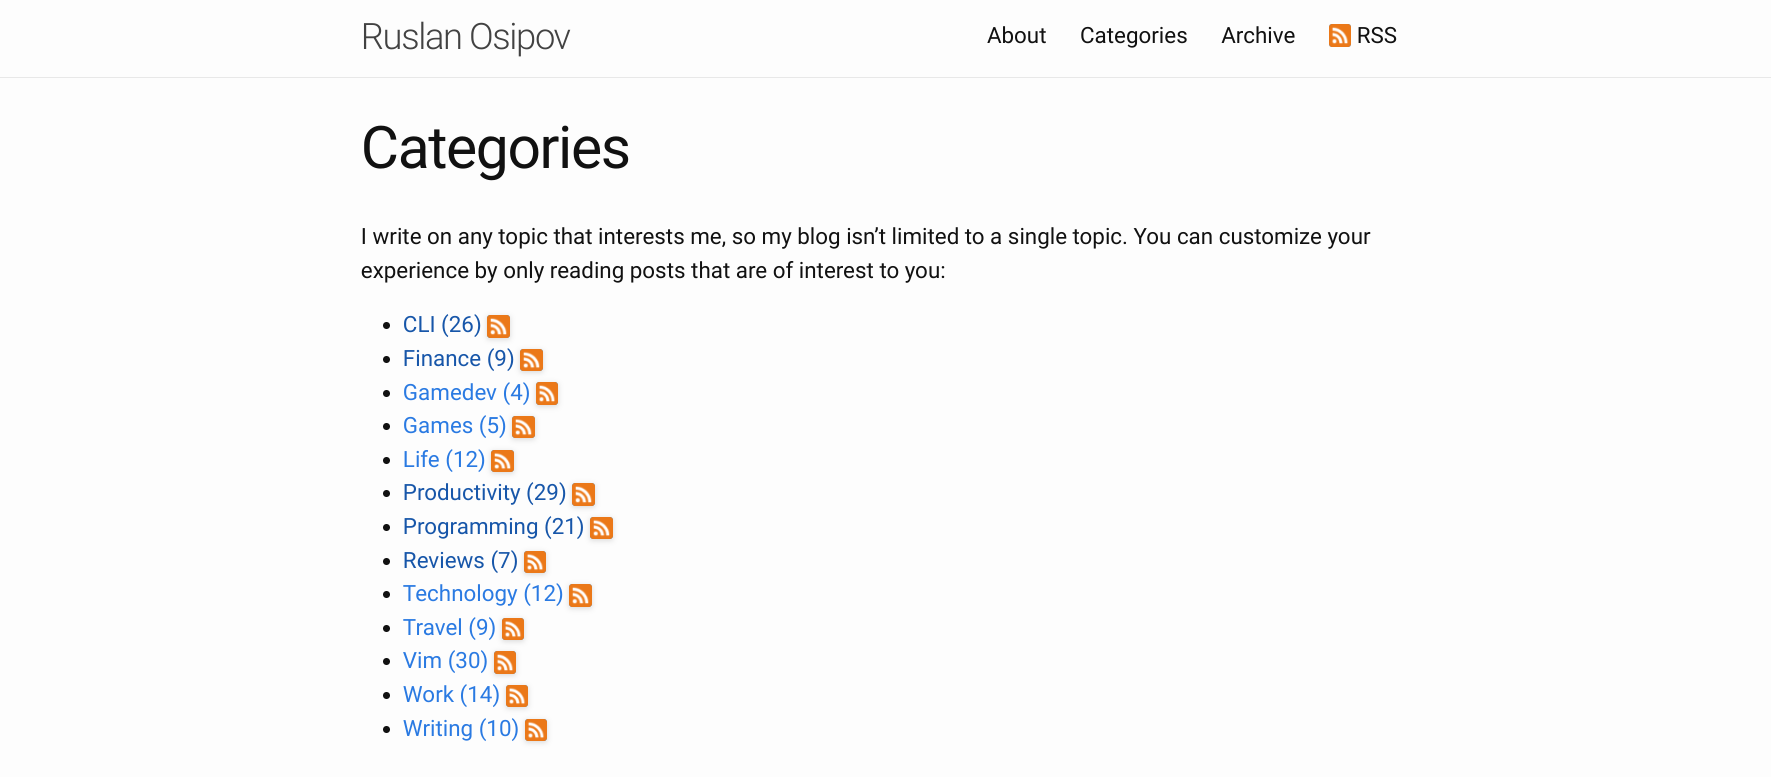Viewport: 1771px width, 777px height.
Task: Click the Ruslan Osipov site title
Action: click(466, 36)
